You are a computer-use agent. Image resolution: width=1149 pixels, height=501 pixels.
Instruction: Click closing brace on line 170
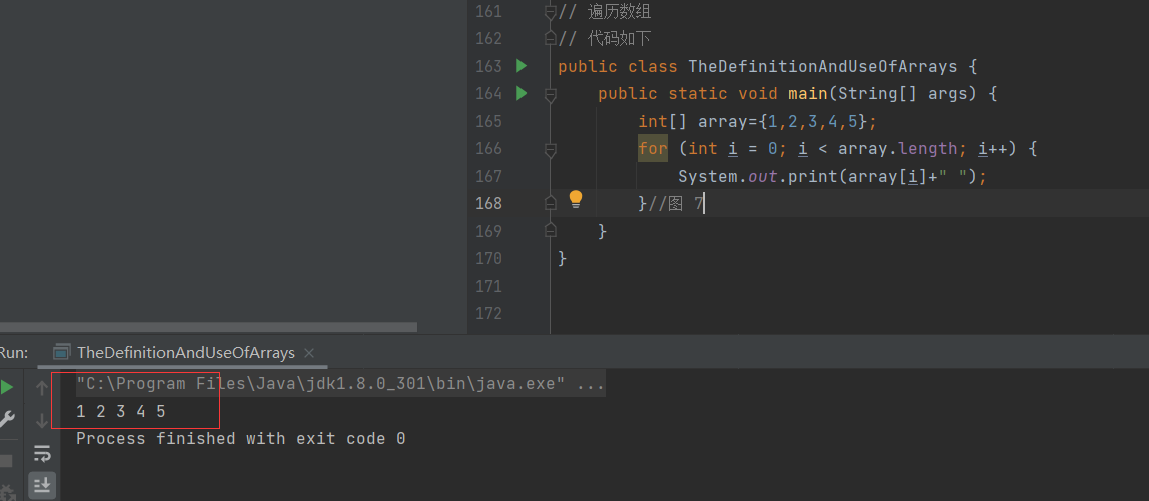563,259
